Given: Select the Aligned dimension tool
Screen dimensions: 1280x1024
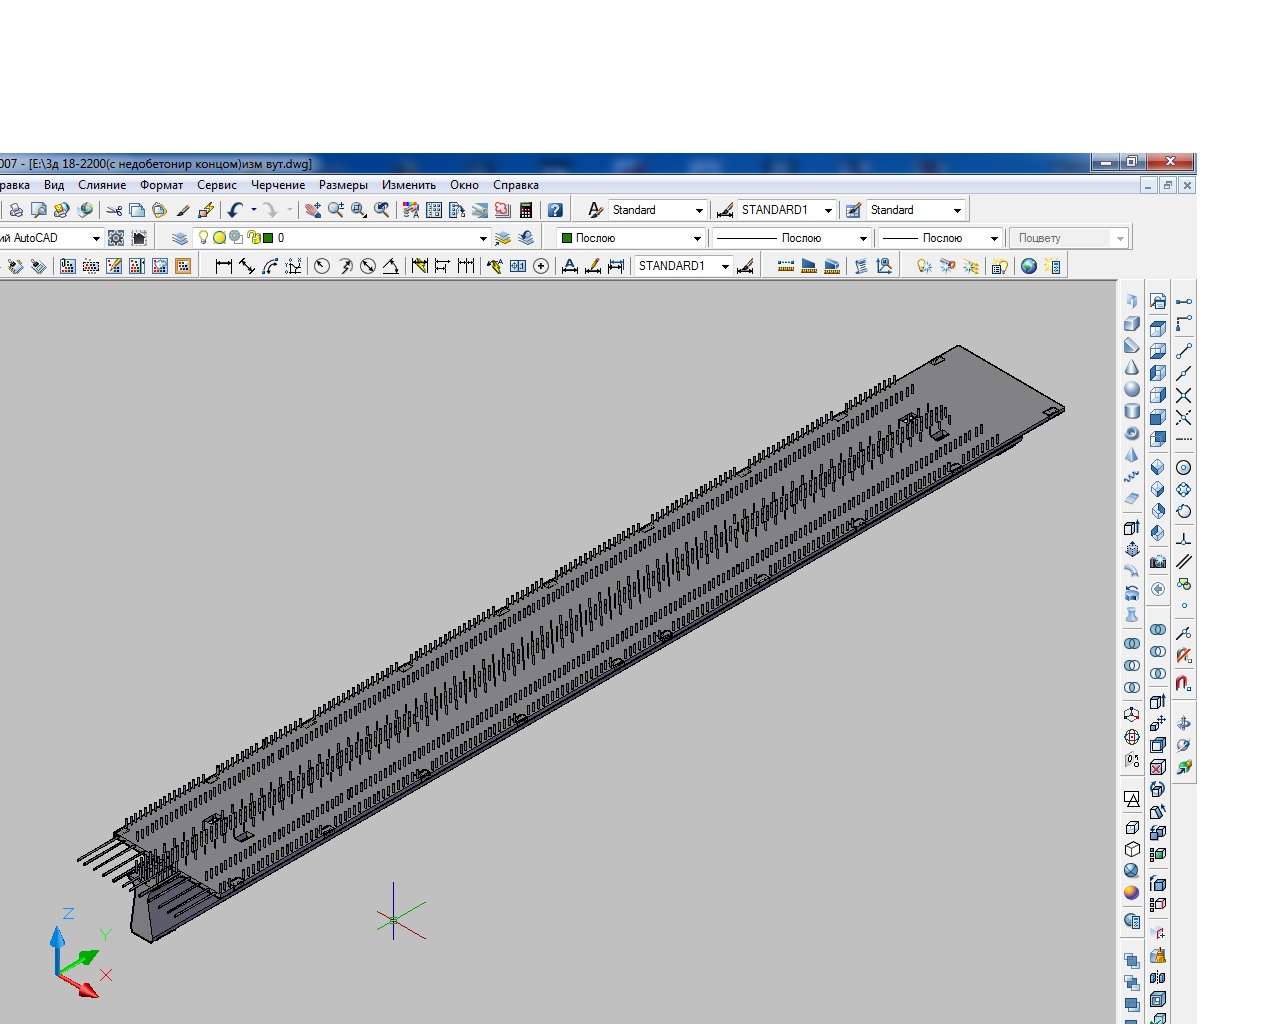Looking at the screenshot, I should [247, 266].
